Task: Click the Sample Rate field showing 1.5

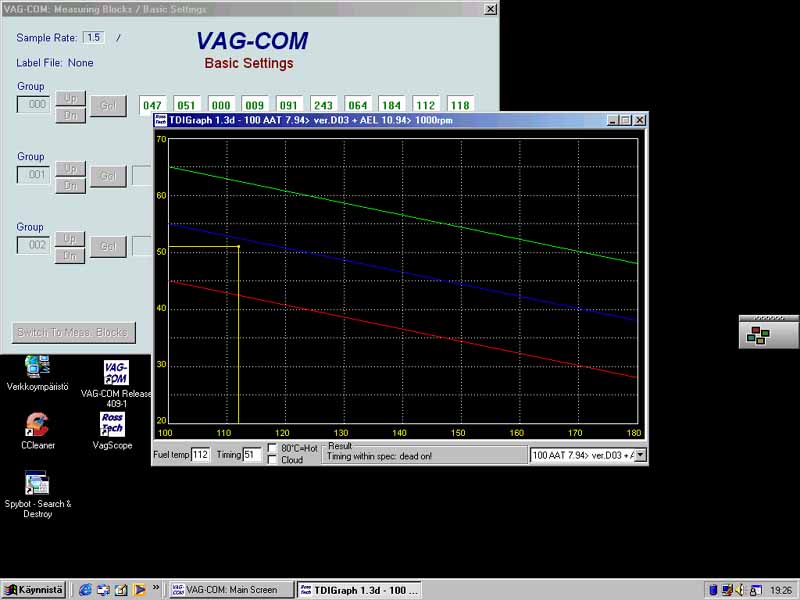Action: tap(93, 38)
